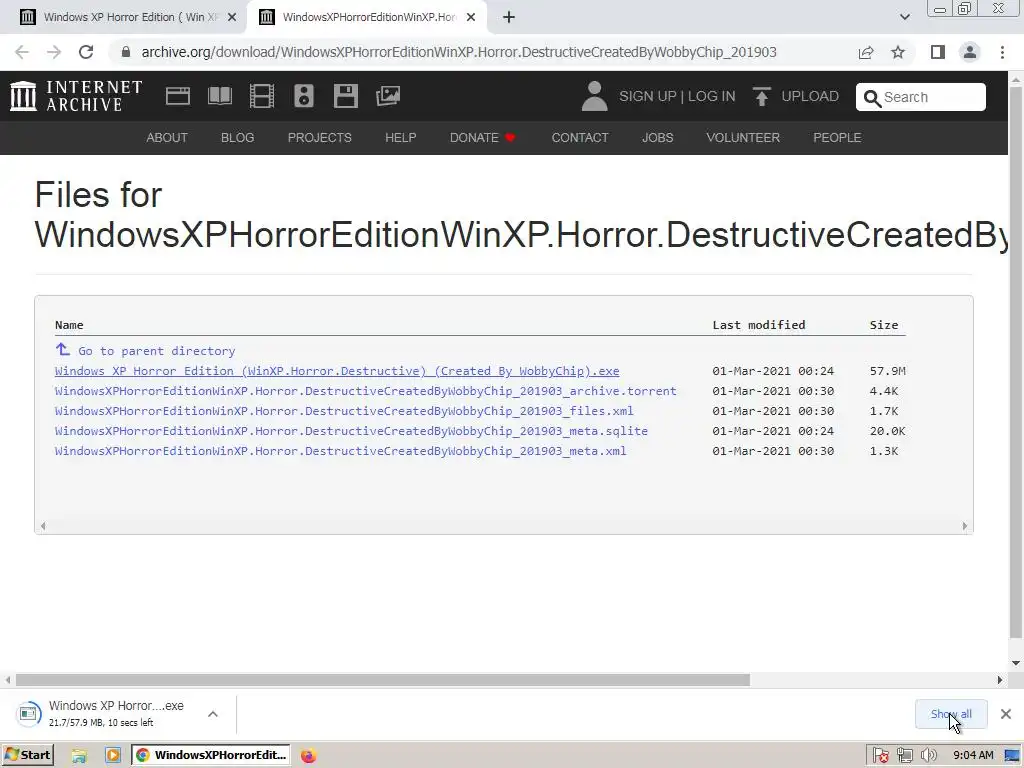Download the Windows XP Horror Edition .exe
Image resolution: width=1024 pixels, height=768 pixels.
[337, 371]
